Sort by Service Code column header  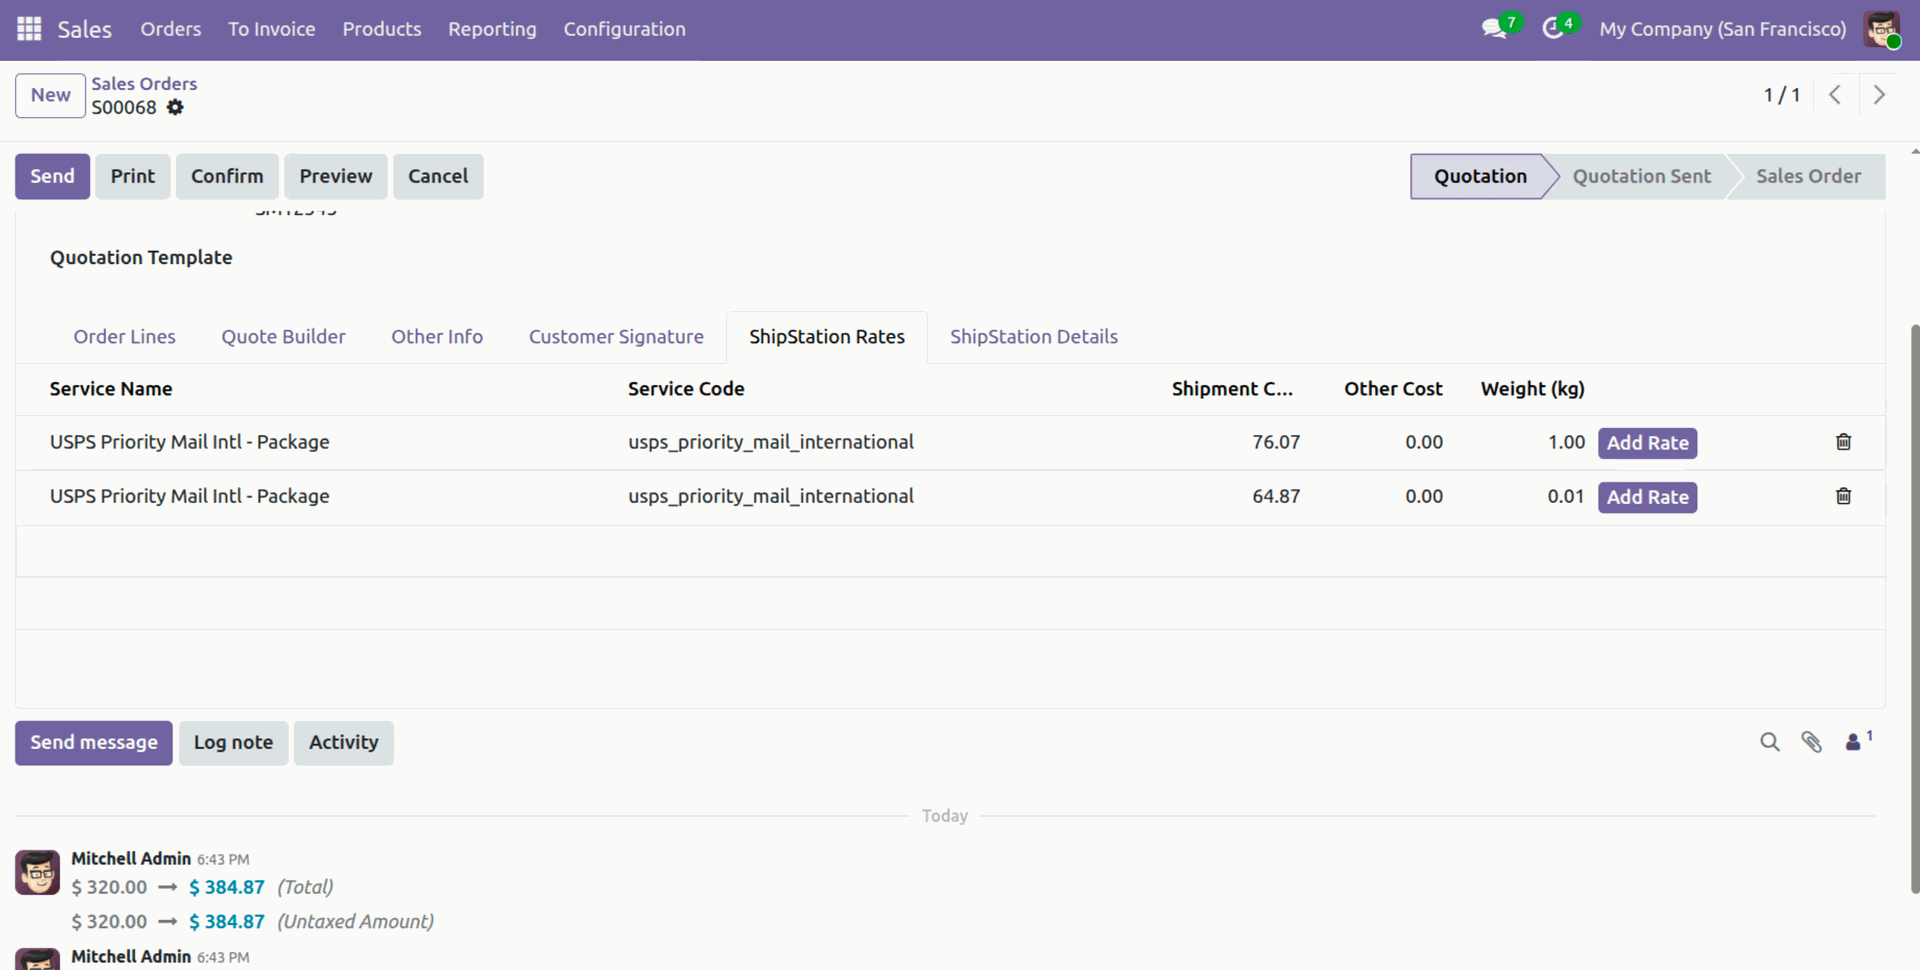(686, 389)
